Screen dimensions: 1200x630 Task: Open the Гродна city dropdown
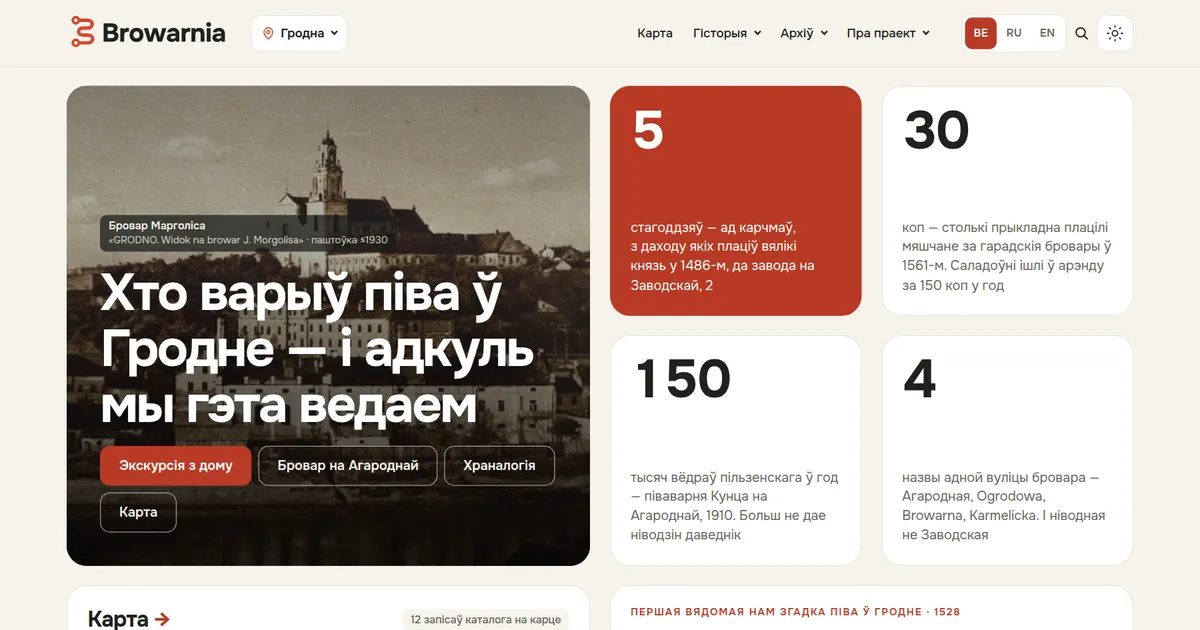299,33
